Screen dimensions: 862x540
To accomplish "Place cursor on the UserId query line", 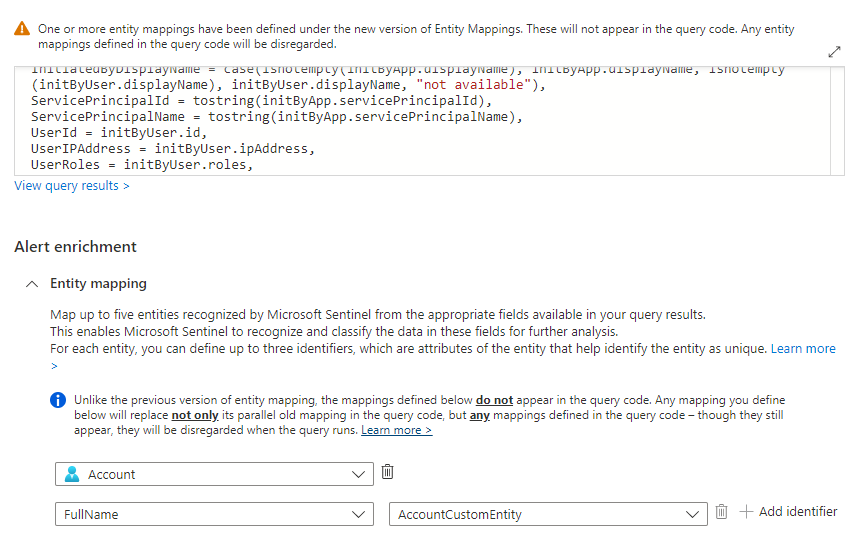I will pyautogui.click(x=118, y=133).
